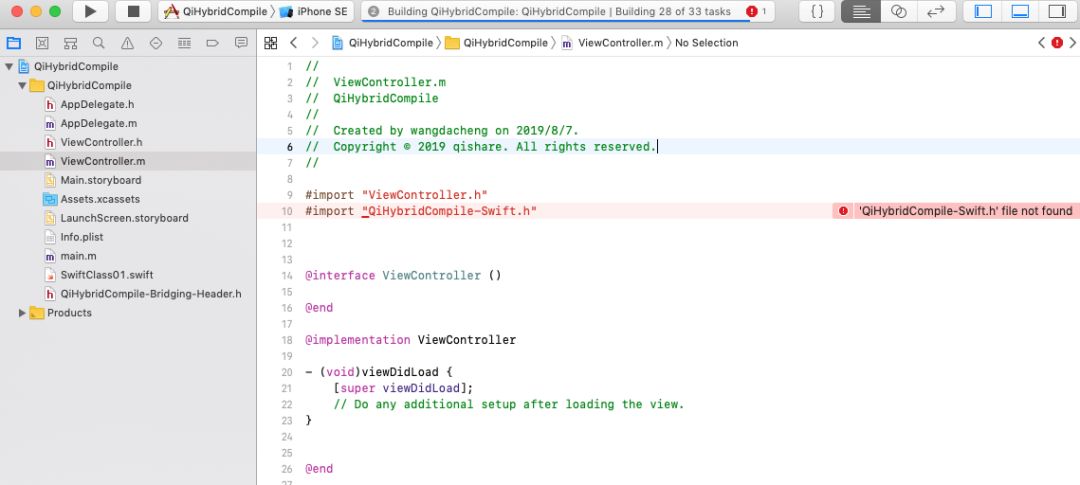Click the Stop build button
1080x485 pixels.
134,12
